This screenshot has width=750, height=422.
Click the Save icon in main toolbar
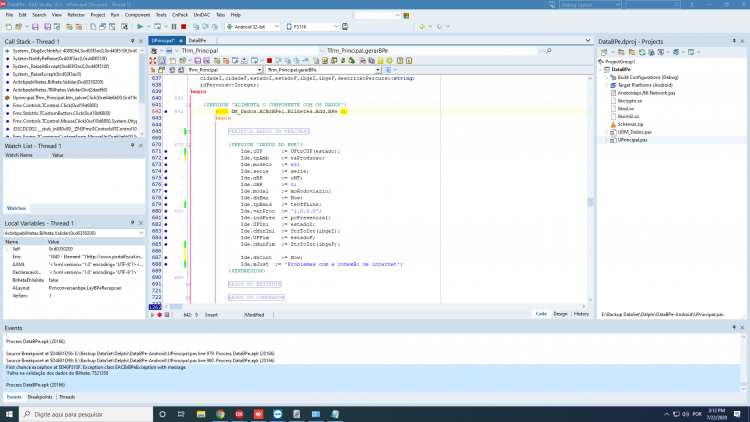tap(35, 27)
